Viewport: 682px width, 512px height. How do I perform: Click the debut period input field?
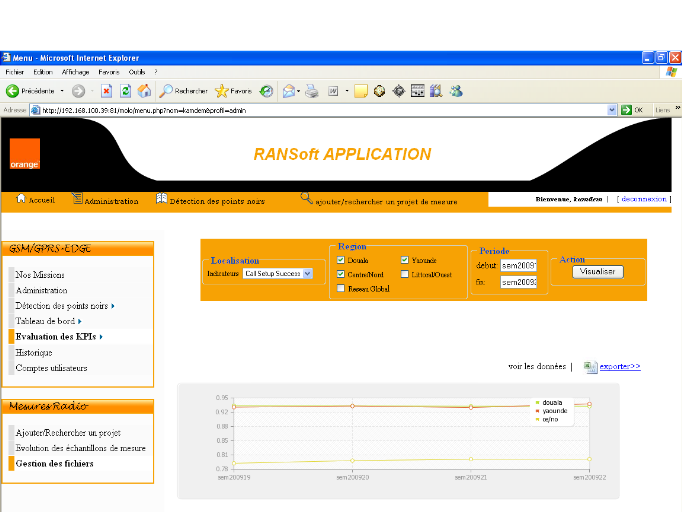519,266
